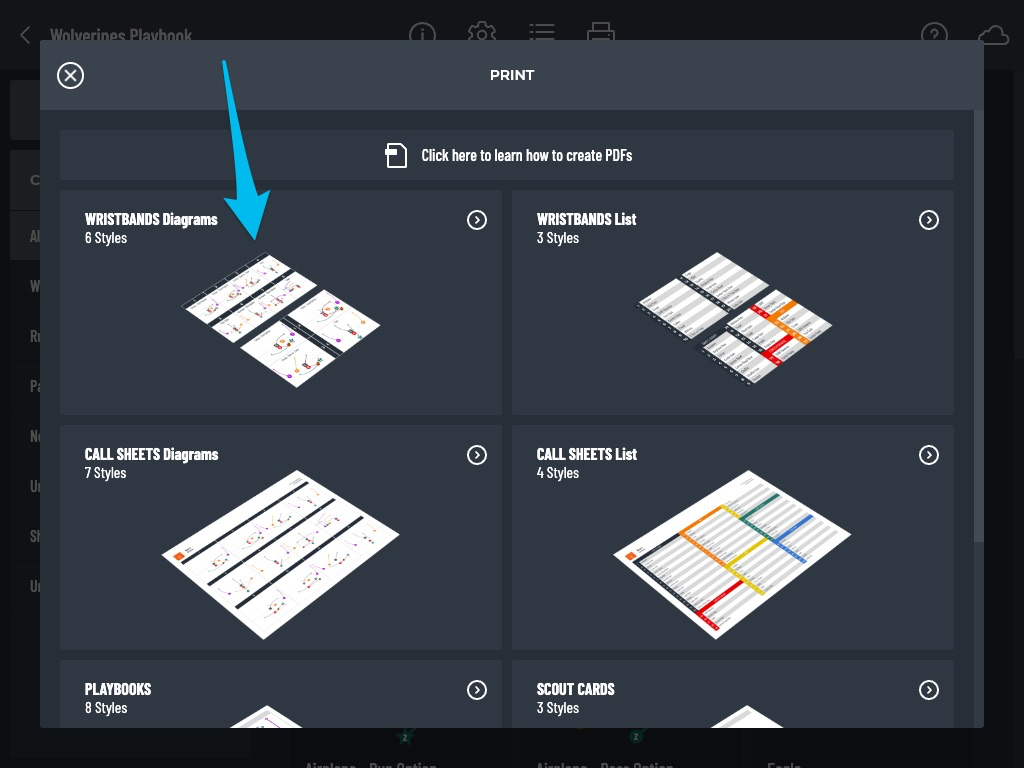Viewport: 1024px width, 768px height.
Task: Close the Print dialog with the X icon
Action: 71,76
